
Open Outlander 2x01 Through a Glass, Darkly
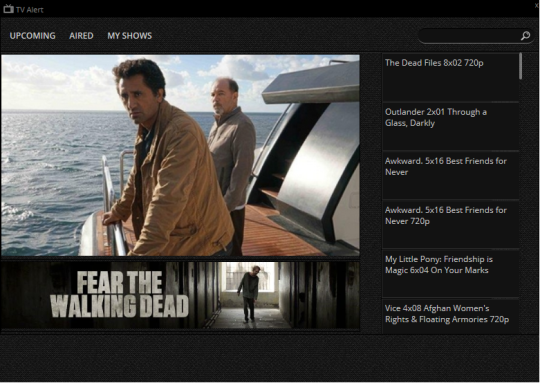click(x=450, y=126)
